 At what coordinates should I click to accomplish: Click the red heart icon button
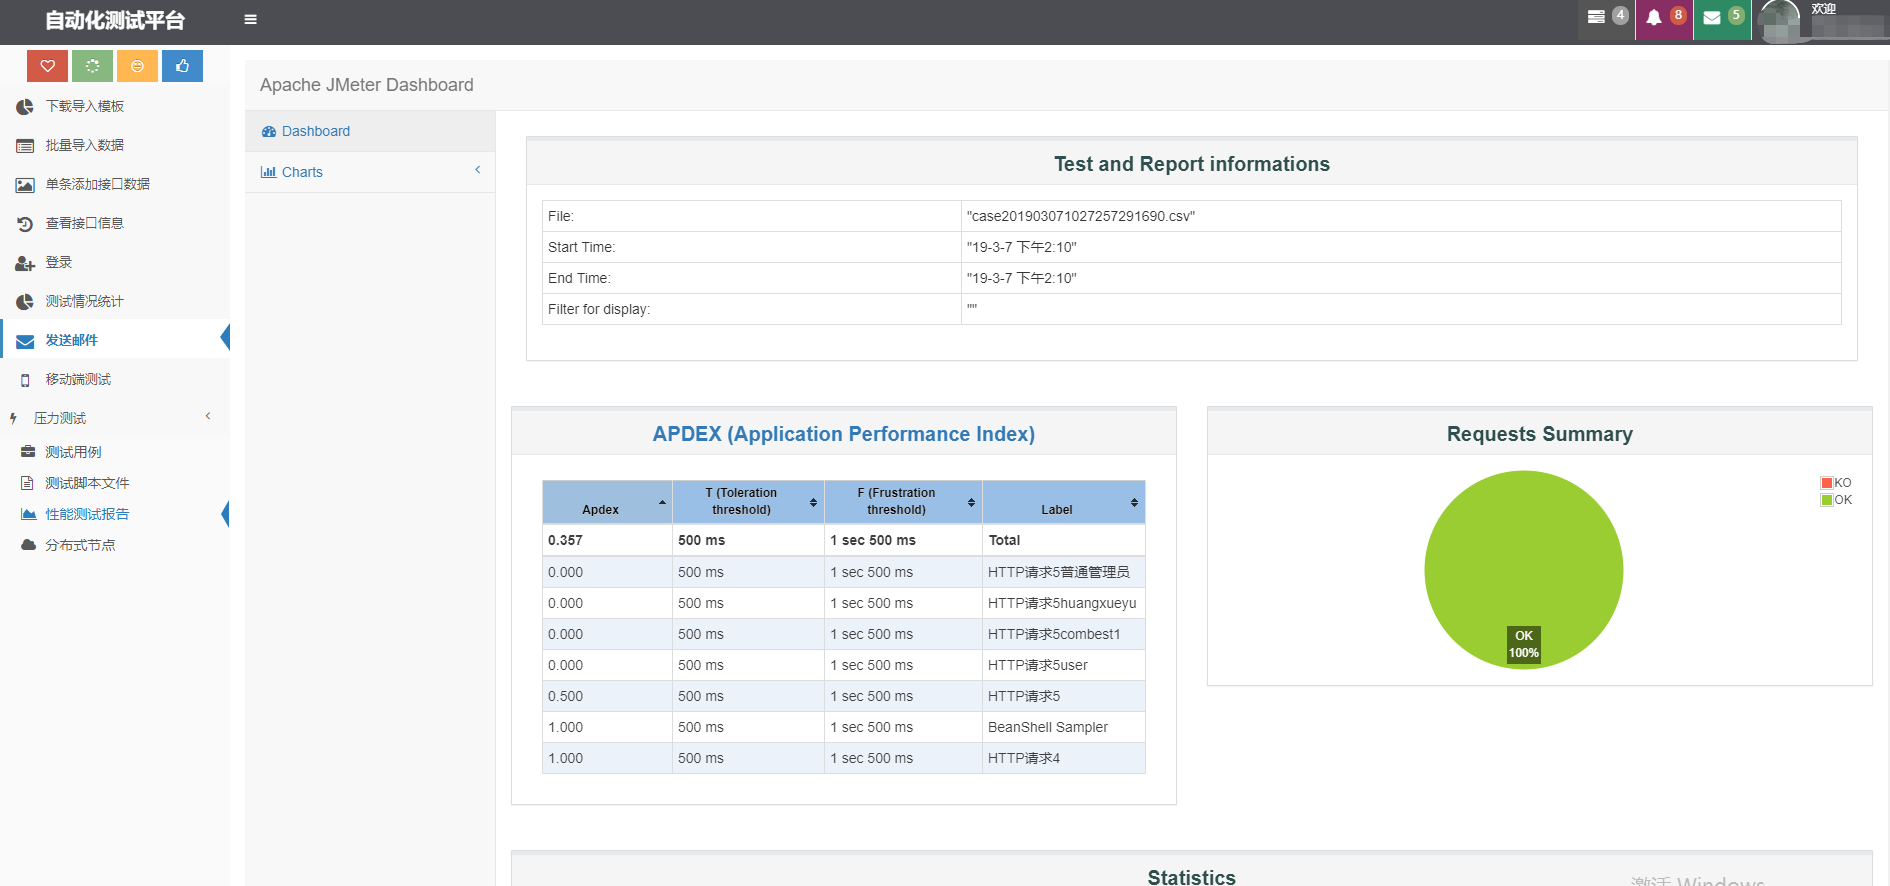(x=47, y=66)
